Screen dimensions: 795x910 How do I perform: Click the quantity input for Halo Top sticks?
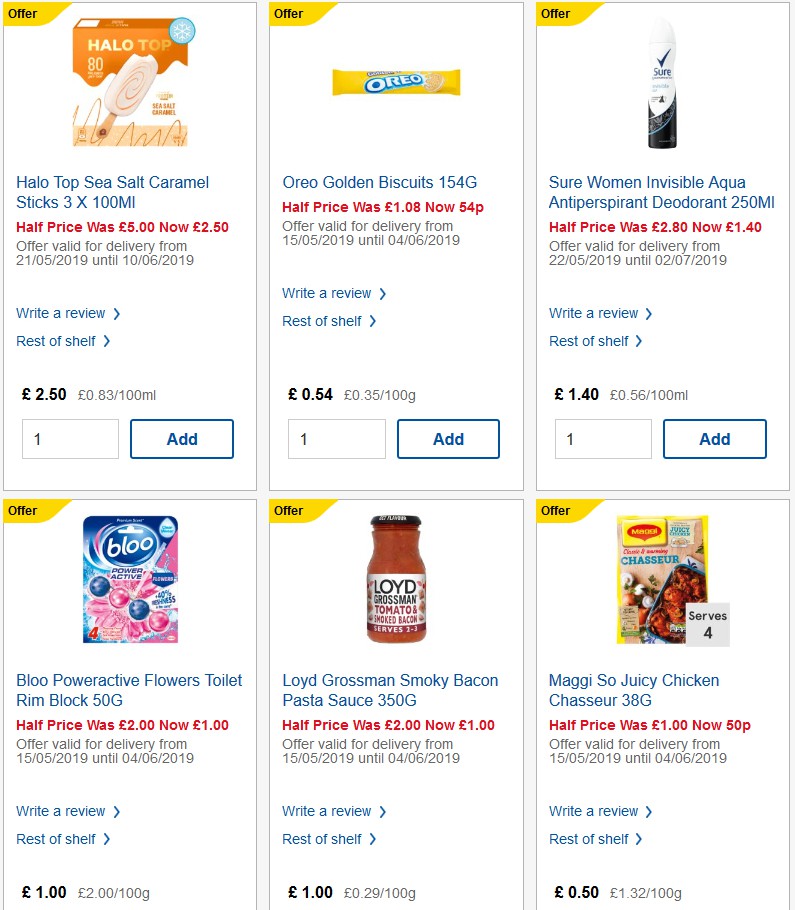70,438
